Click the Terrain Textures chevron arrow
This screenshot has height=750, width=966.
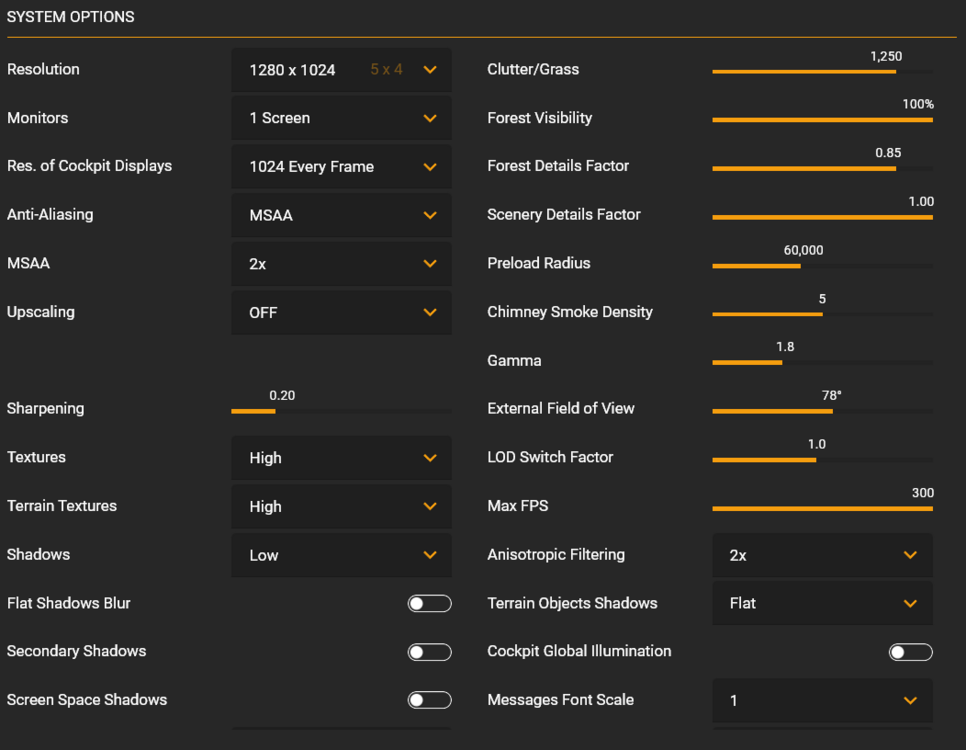(x=430, y=506)
